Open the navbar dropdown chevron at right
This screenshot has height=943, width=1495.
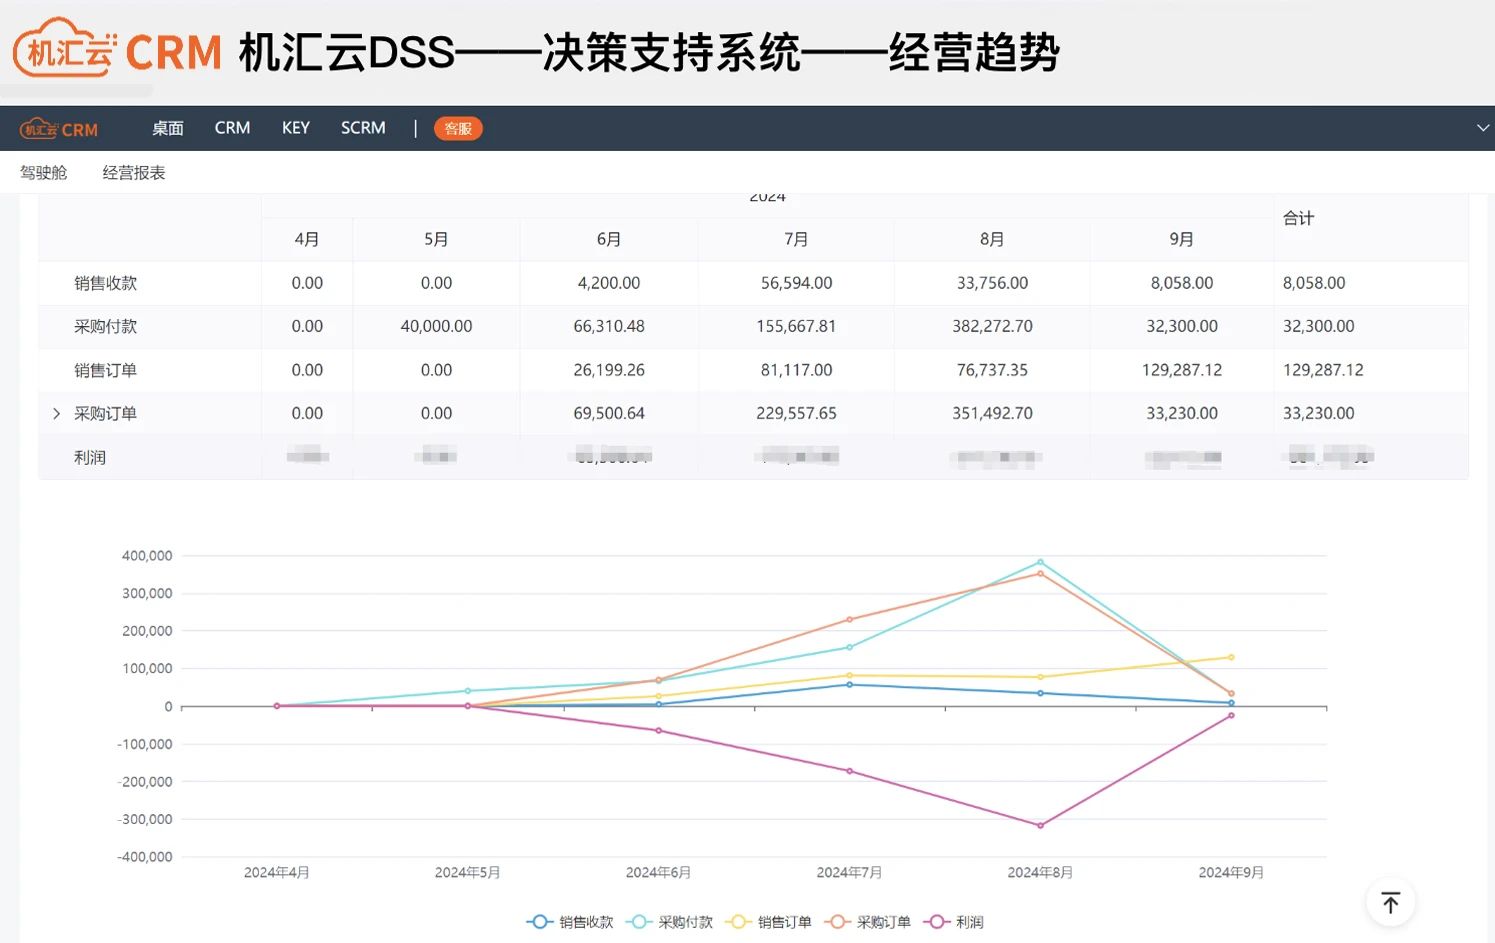(x=1483, y=128)
